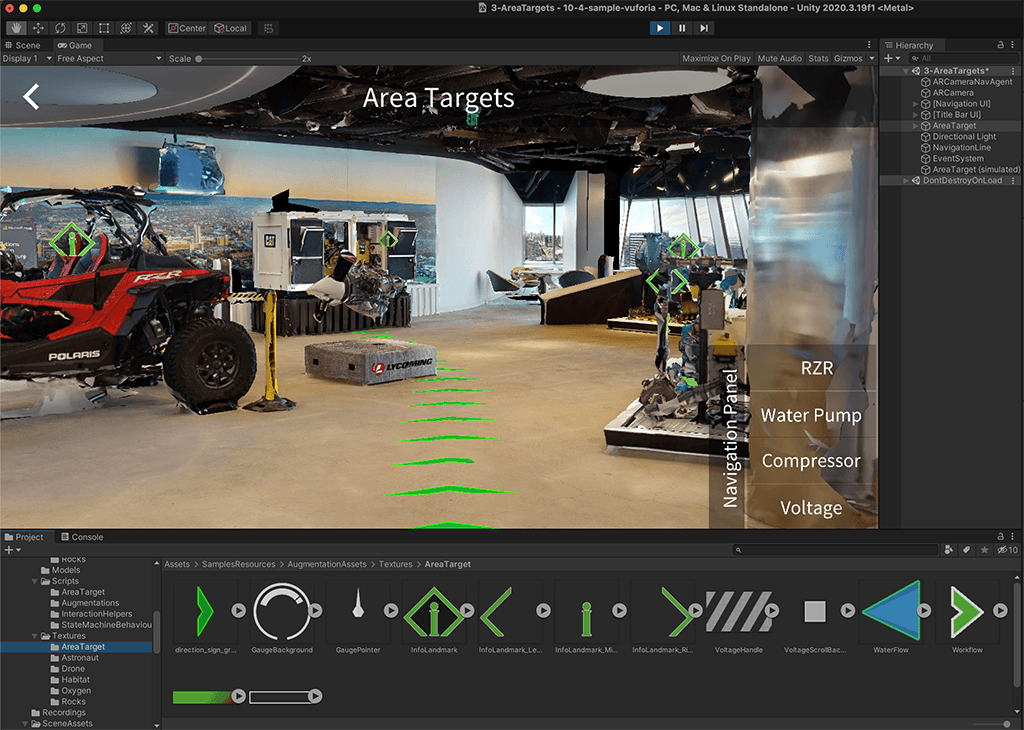
Task: Click the back arrow in Game view
Action: 32,97
